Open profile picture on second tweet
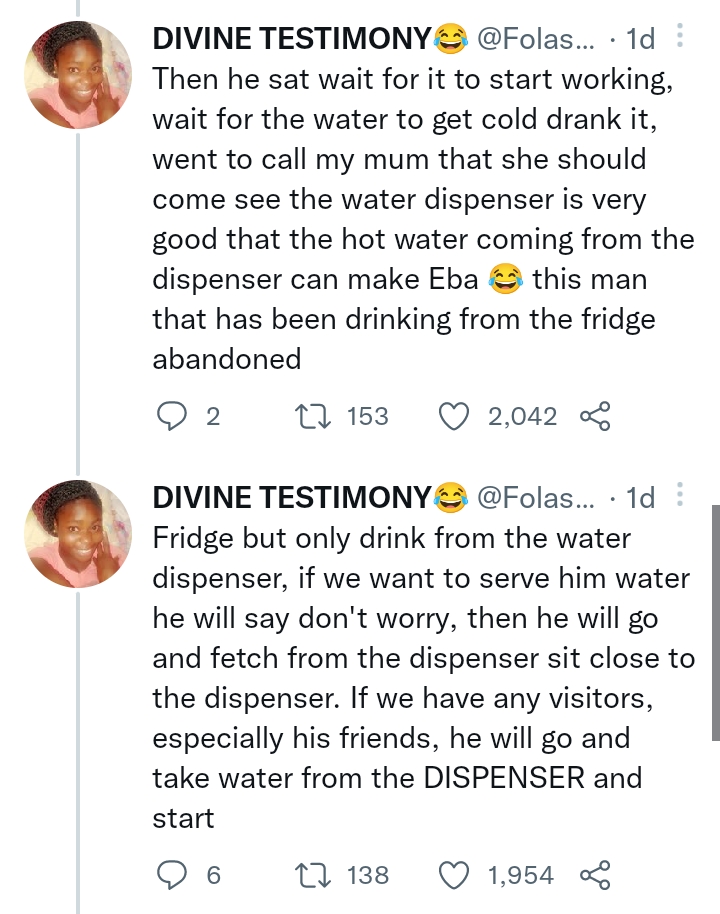This screenshot has width=720, height=914. [x=78, y=533]
